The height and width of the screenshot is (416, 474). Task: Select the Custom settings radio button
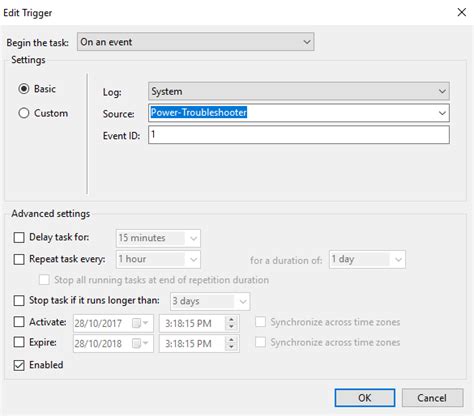point(24,113)
